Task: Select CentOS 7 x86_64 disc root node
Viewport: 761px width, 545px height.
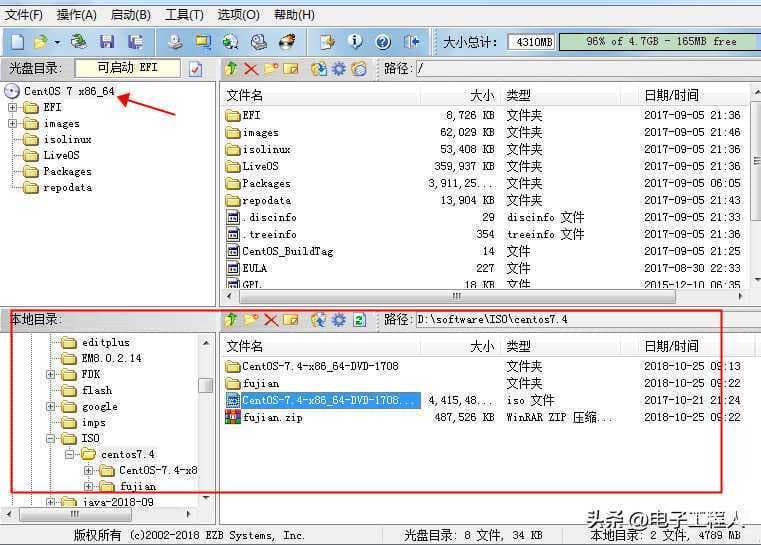Action: tap(69, 91)
